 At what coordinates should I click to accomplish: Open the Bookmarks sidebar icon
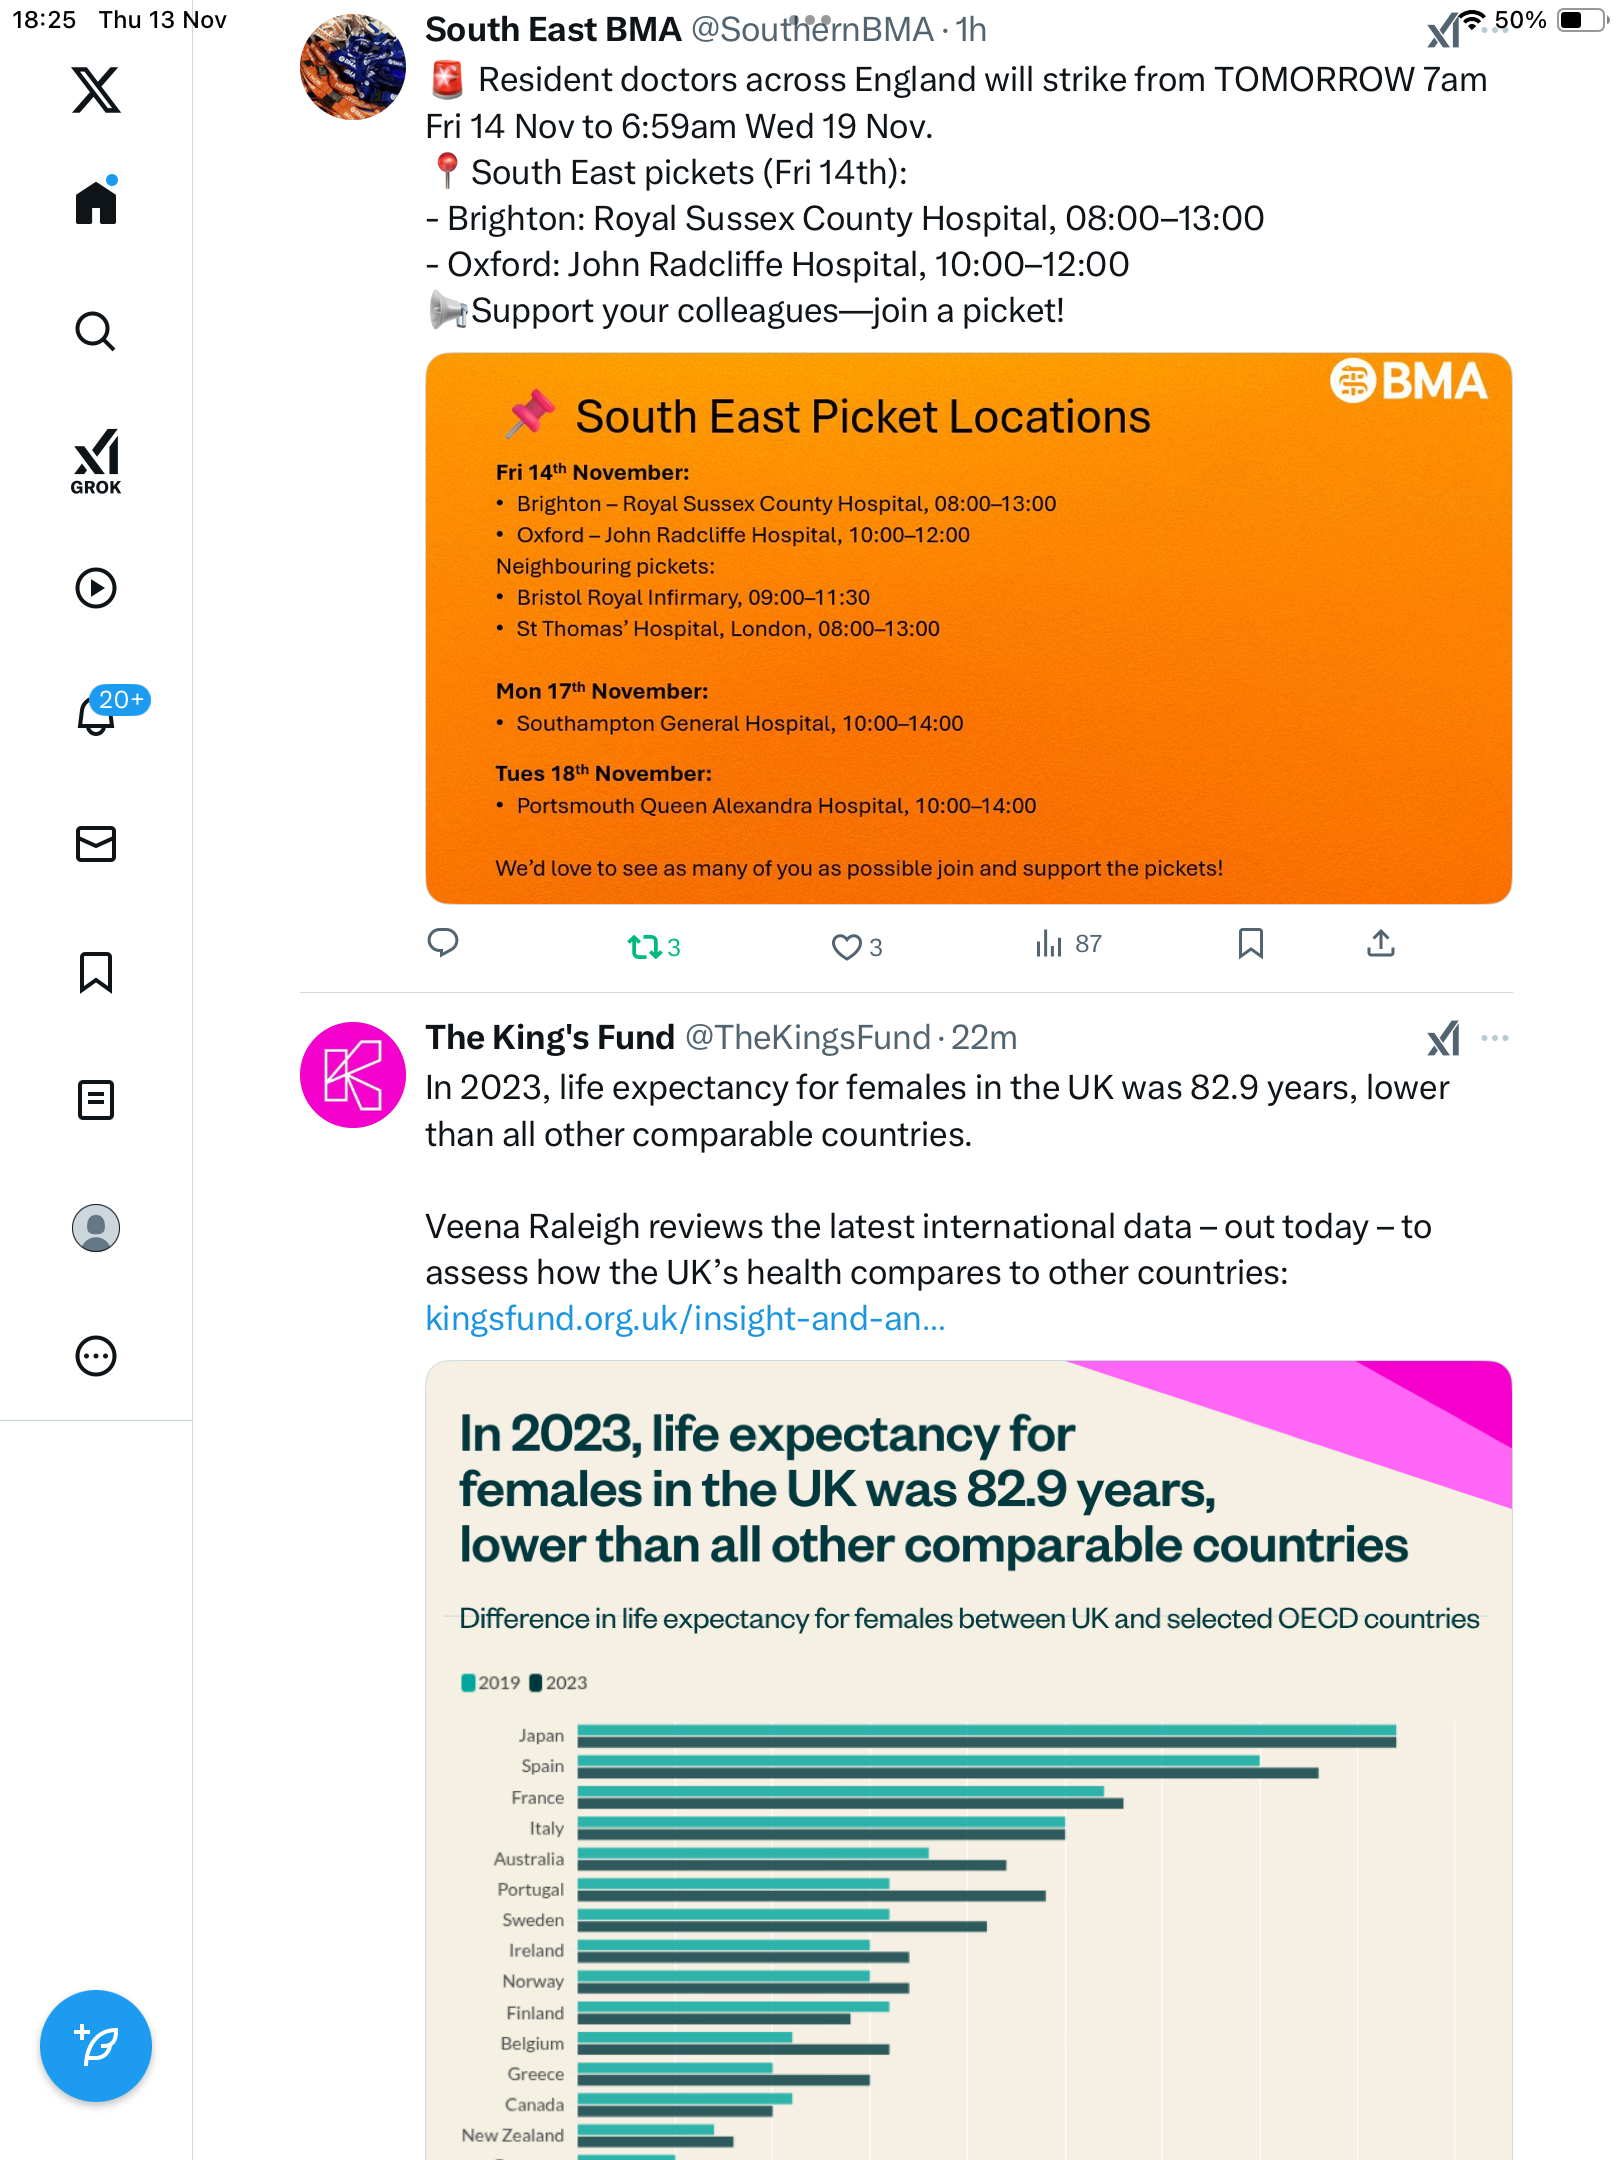pos(96,972)
